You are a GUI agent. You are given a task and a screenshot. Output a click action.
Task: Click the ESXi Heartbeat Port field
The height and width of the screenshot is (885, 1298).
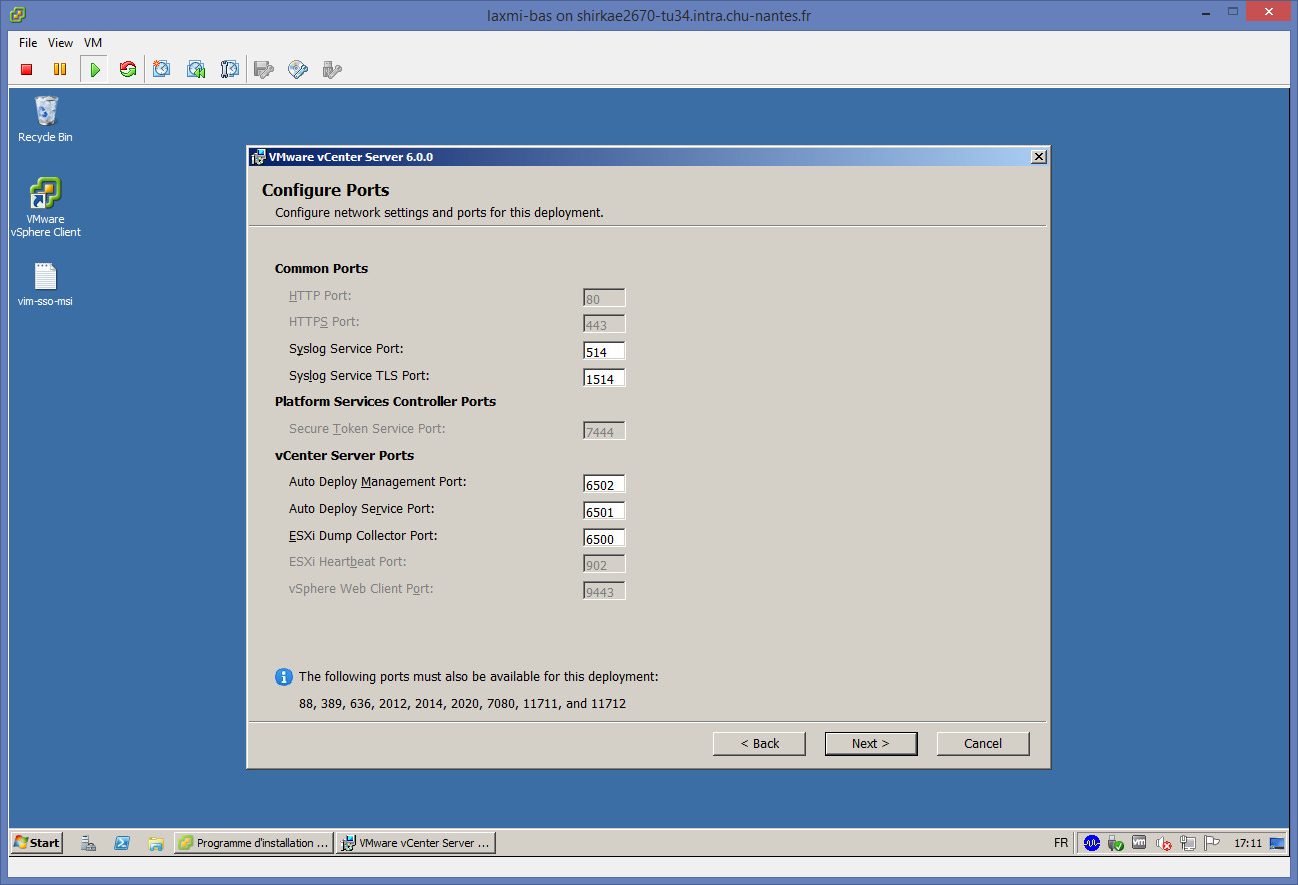click(604, 564)
